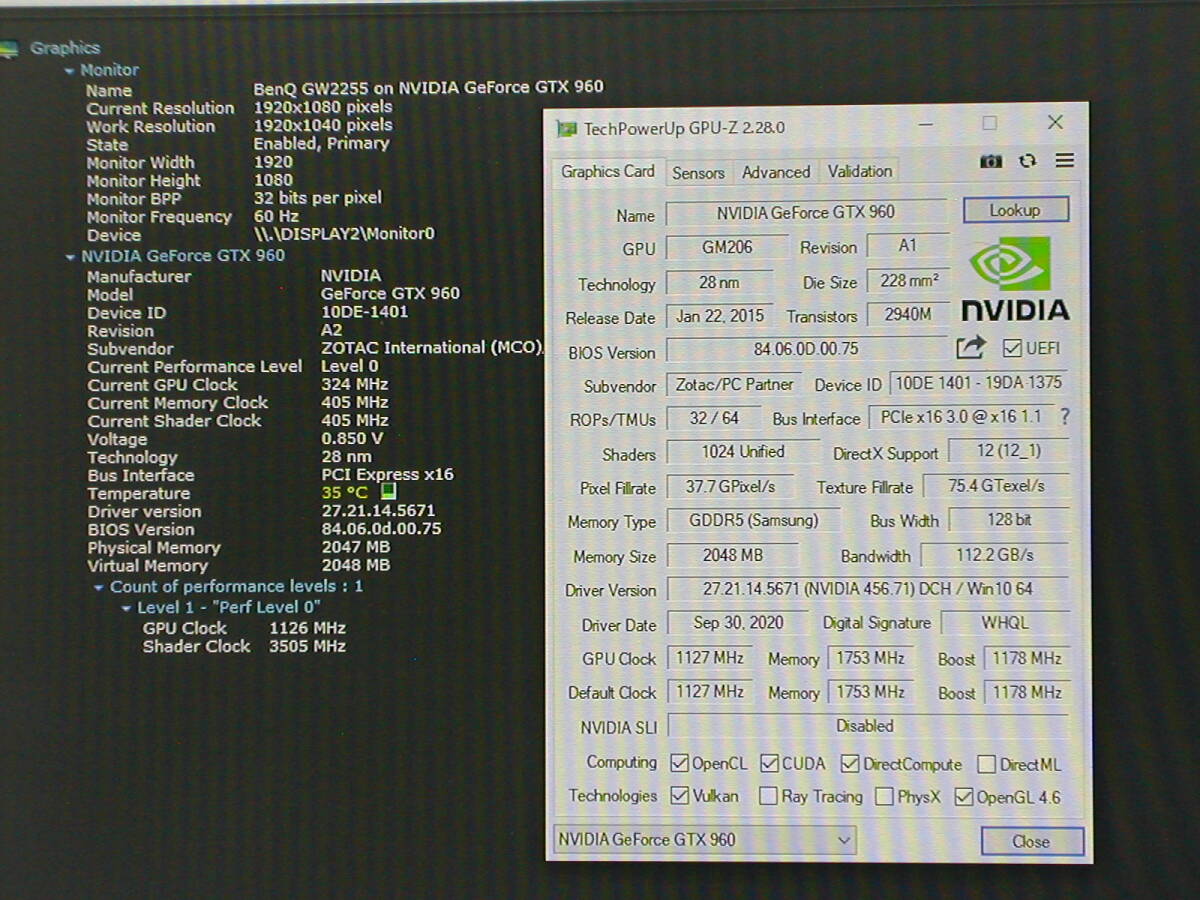This screenshot has height=900, width=1200.
Task: Click the bus interface question mark
Action: 1065,416
